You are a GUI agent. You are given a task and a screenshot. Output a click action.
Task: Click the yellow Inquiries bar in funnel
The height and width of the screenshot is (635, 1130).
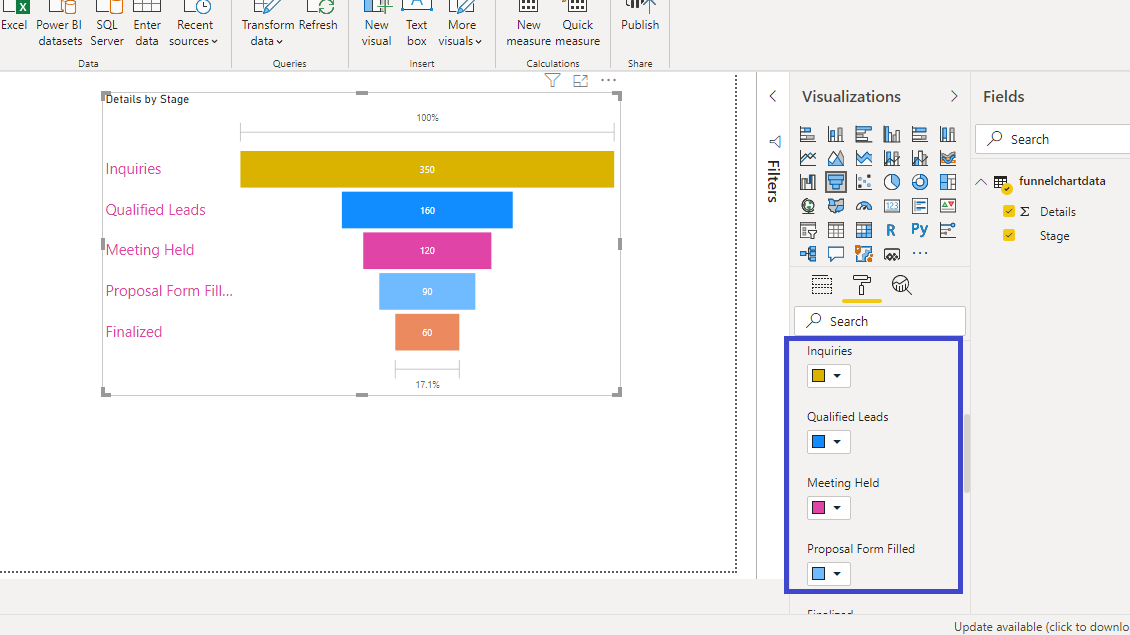[x=427, y=169]
